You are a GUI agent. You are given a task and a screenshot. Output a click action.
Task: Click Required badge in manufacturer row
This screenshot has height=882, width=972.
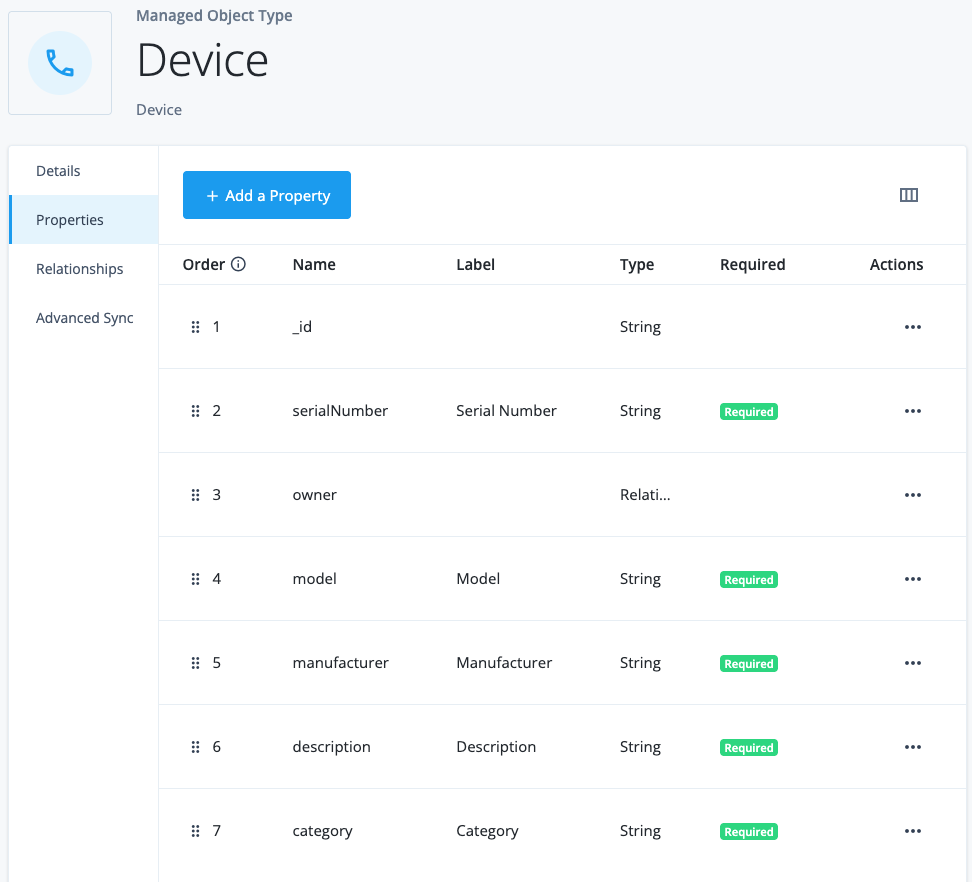click(x=749, y=663)
